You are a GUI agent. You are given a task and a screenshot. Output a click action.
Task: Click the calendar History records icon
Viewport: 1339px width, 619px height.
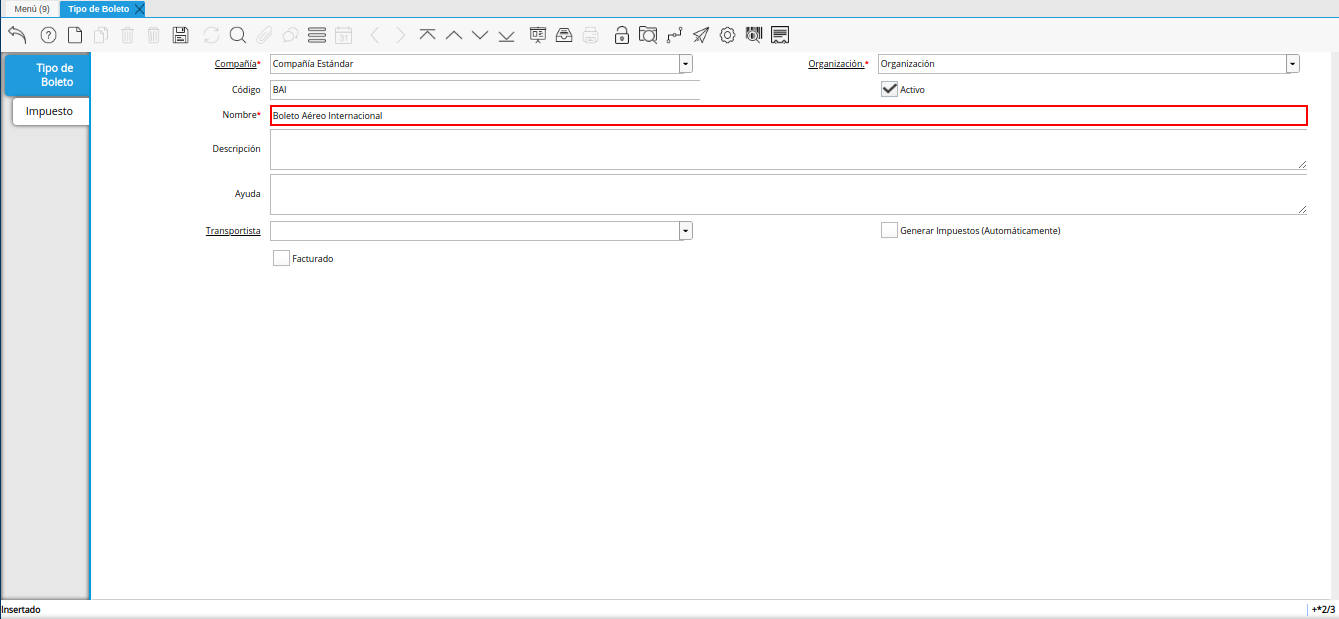(x=343, y=35)
